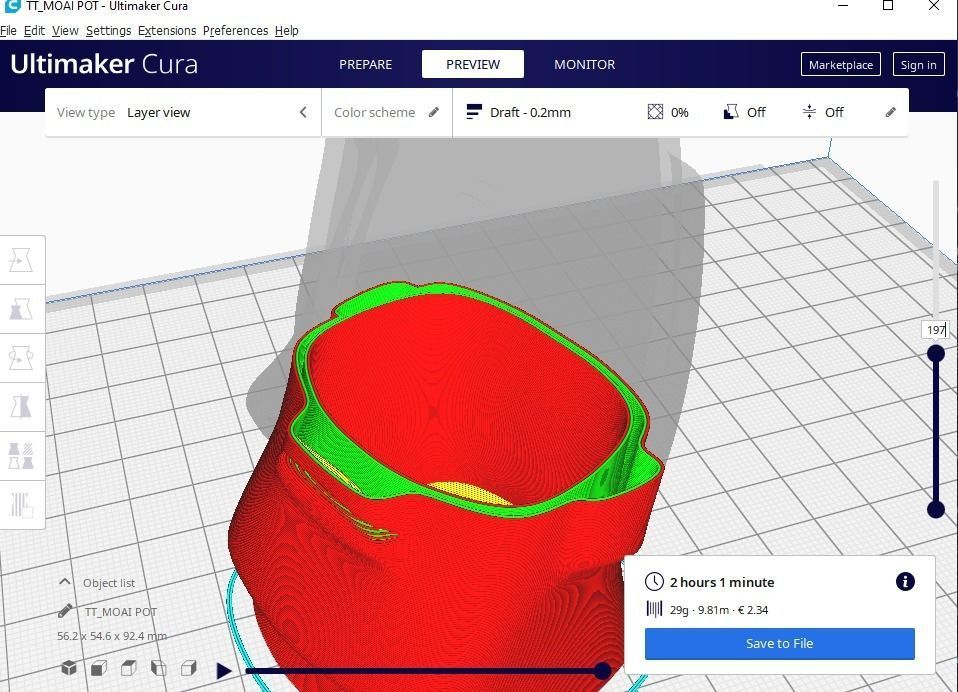The width and height of the screenshot is (958, 692).
Task: Collapse the Object list
Action: click(64, 582)
